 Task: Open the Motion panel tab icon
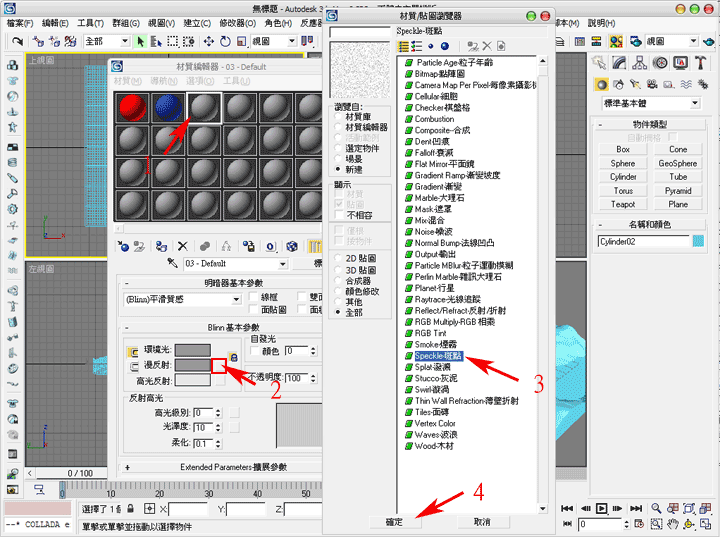[x=660, y=63]
